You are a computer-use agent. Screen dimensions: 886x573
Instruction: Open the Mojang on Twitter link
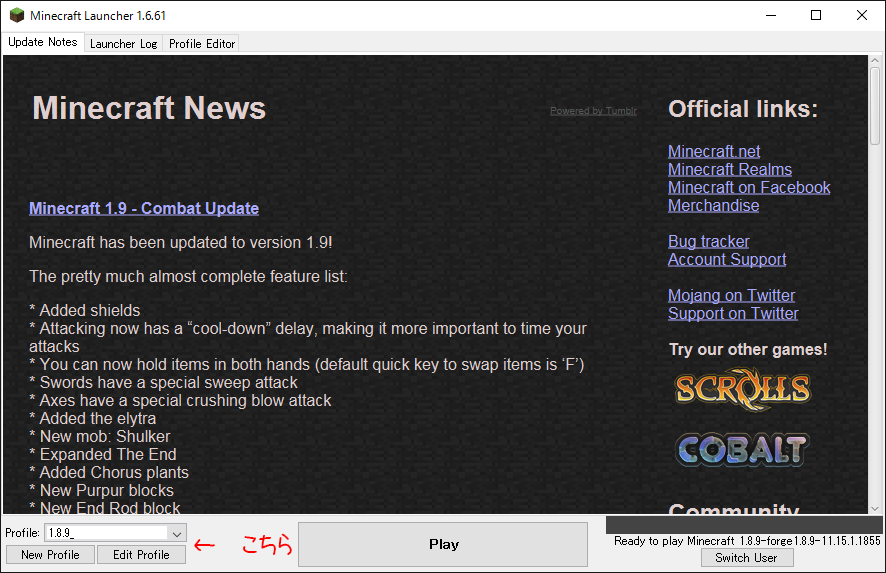(731, 296)
